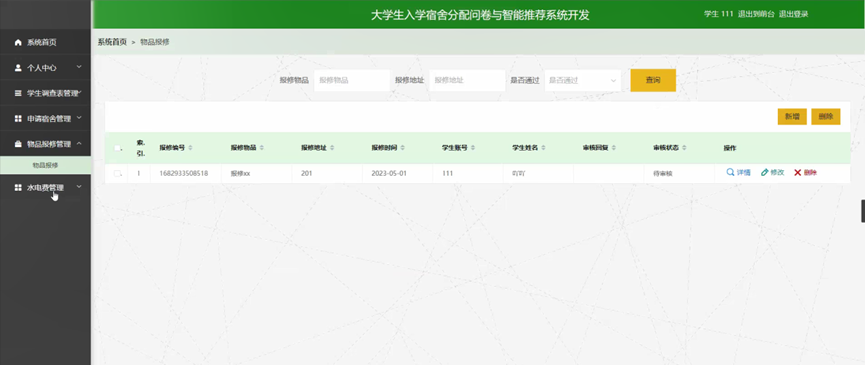Click the toolbox icon beside 物品报修管理
This screenshot has height=365, width=865.
point(18,144)
